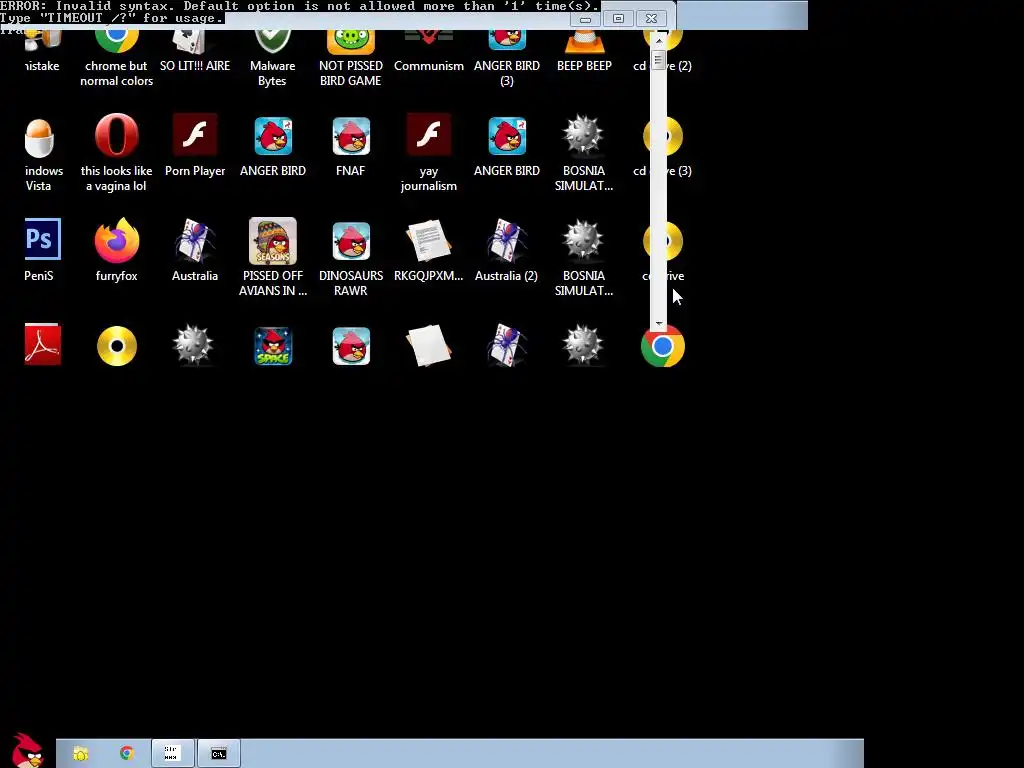Open the NOT PISSED BIRD GAME pig icon
Viewport: 1024px width, 768px height.
tap(351, 59)
